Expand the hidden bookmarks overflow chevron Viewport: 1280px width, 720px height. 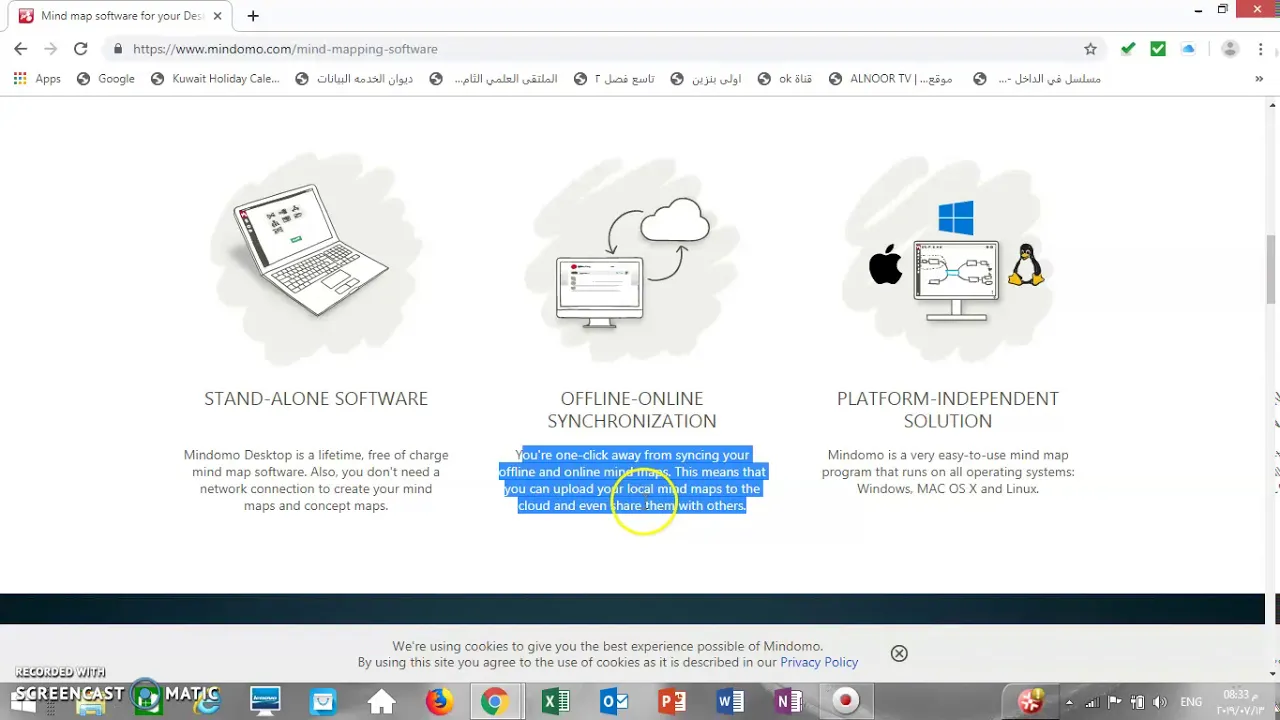(1259, 79)
